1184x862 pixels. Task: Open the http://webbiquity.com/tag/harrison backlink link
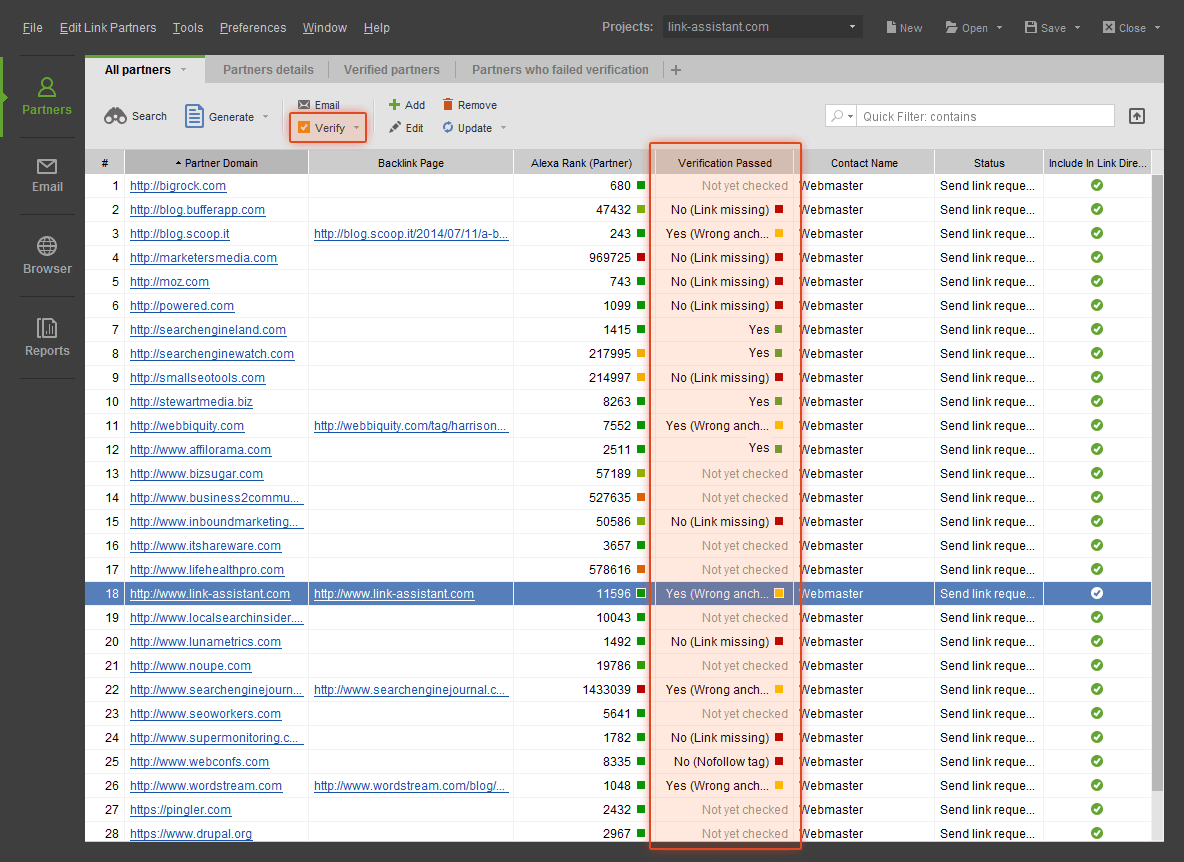click(x=411, y=426)
